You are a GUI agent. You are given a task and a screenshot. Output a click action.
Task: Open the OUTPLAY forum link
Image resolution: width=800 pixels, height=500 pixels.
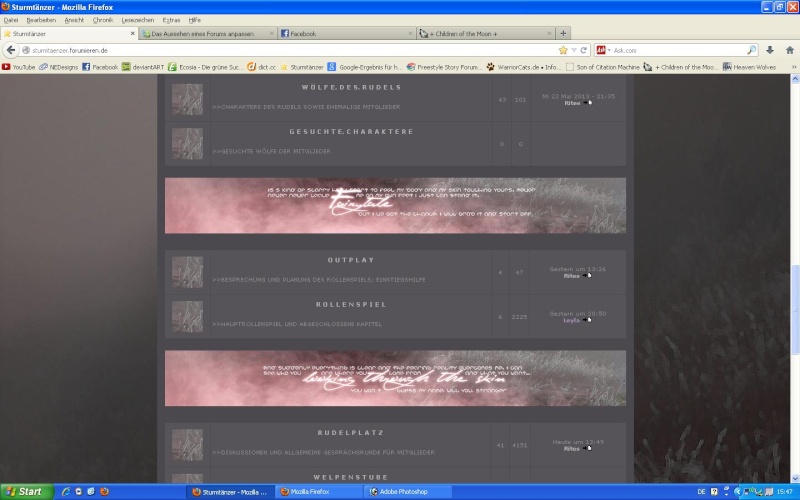click(352, 260)
